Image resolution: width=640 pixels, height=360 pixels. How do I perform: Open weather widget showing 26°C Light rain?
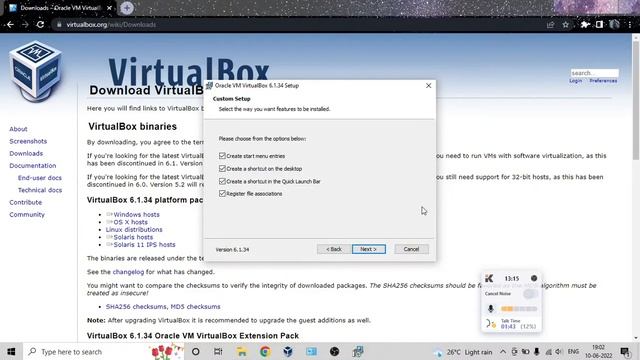pyautogui.click(x=463, y=351)
